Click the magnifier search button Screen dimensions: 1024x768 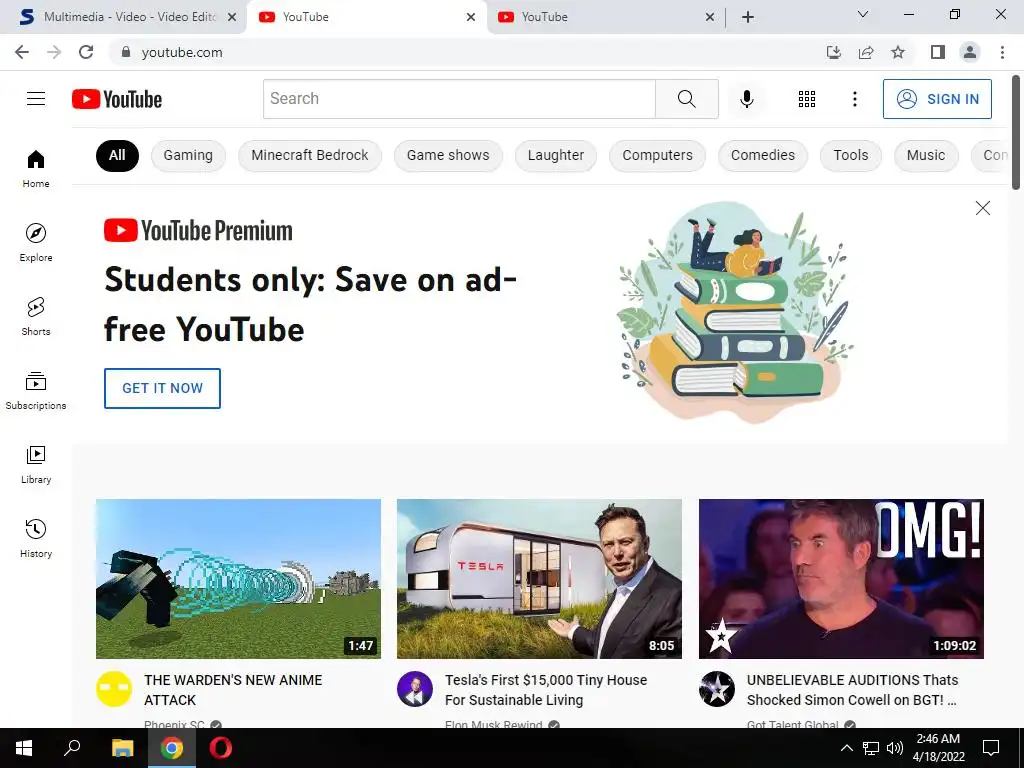686,99
